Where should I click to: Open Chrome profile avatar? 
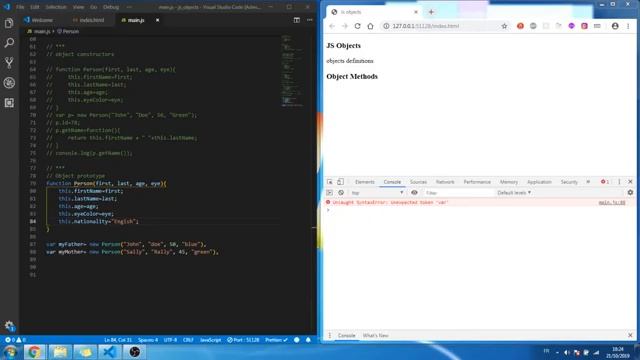(x=615, y=26)
